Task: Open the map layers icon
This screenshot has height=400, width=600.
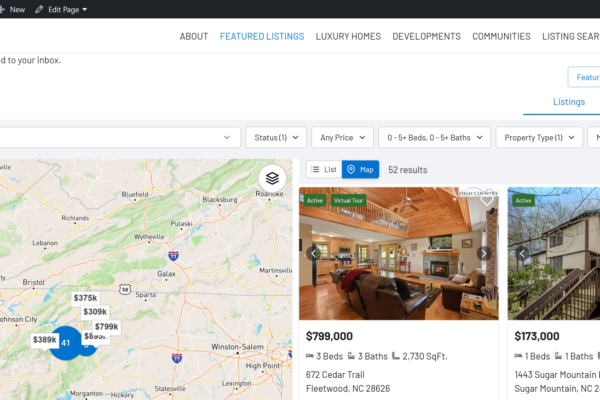Action: (272, 178)
